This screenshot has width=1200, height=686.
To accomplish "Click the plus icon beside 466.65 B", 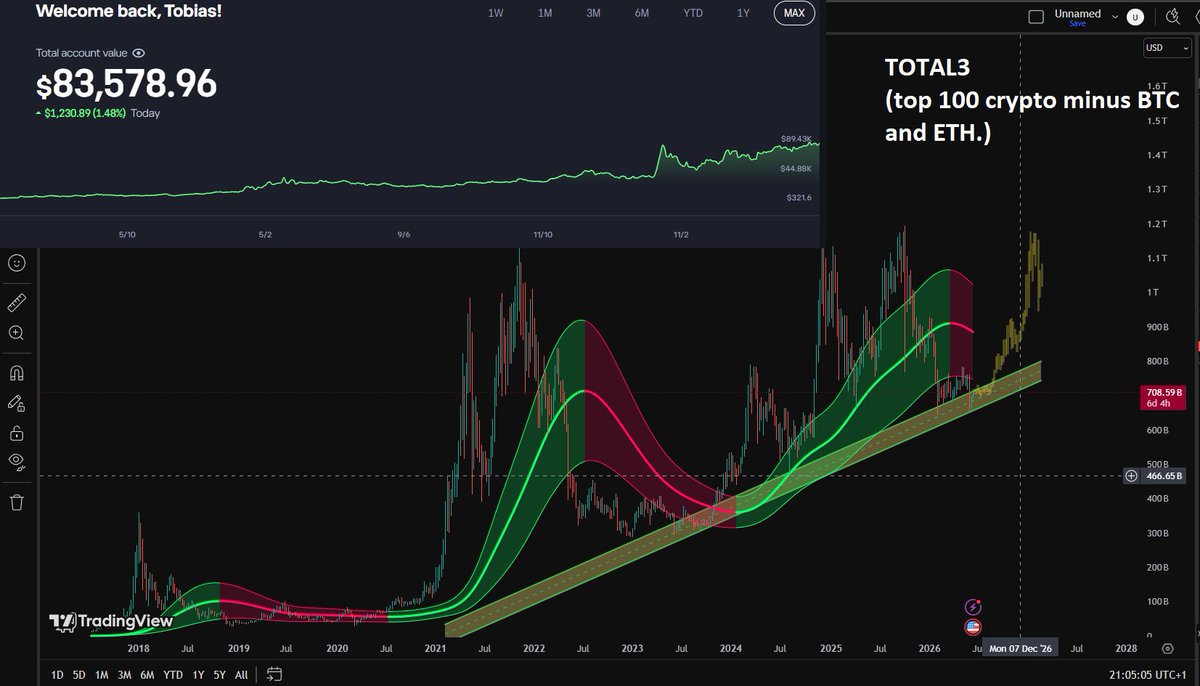I will tap(1131, 476).
